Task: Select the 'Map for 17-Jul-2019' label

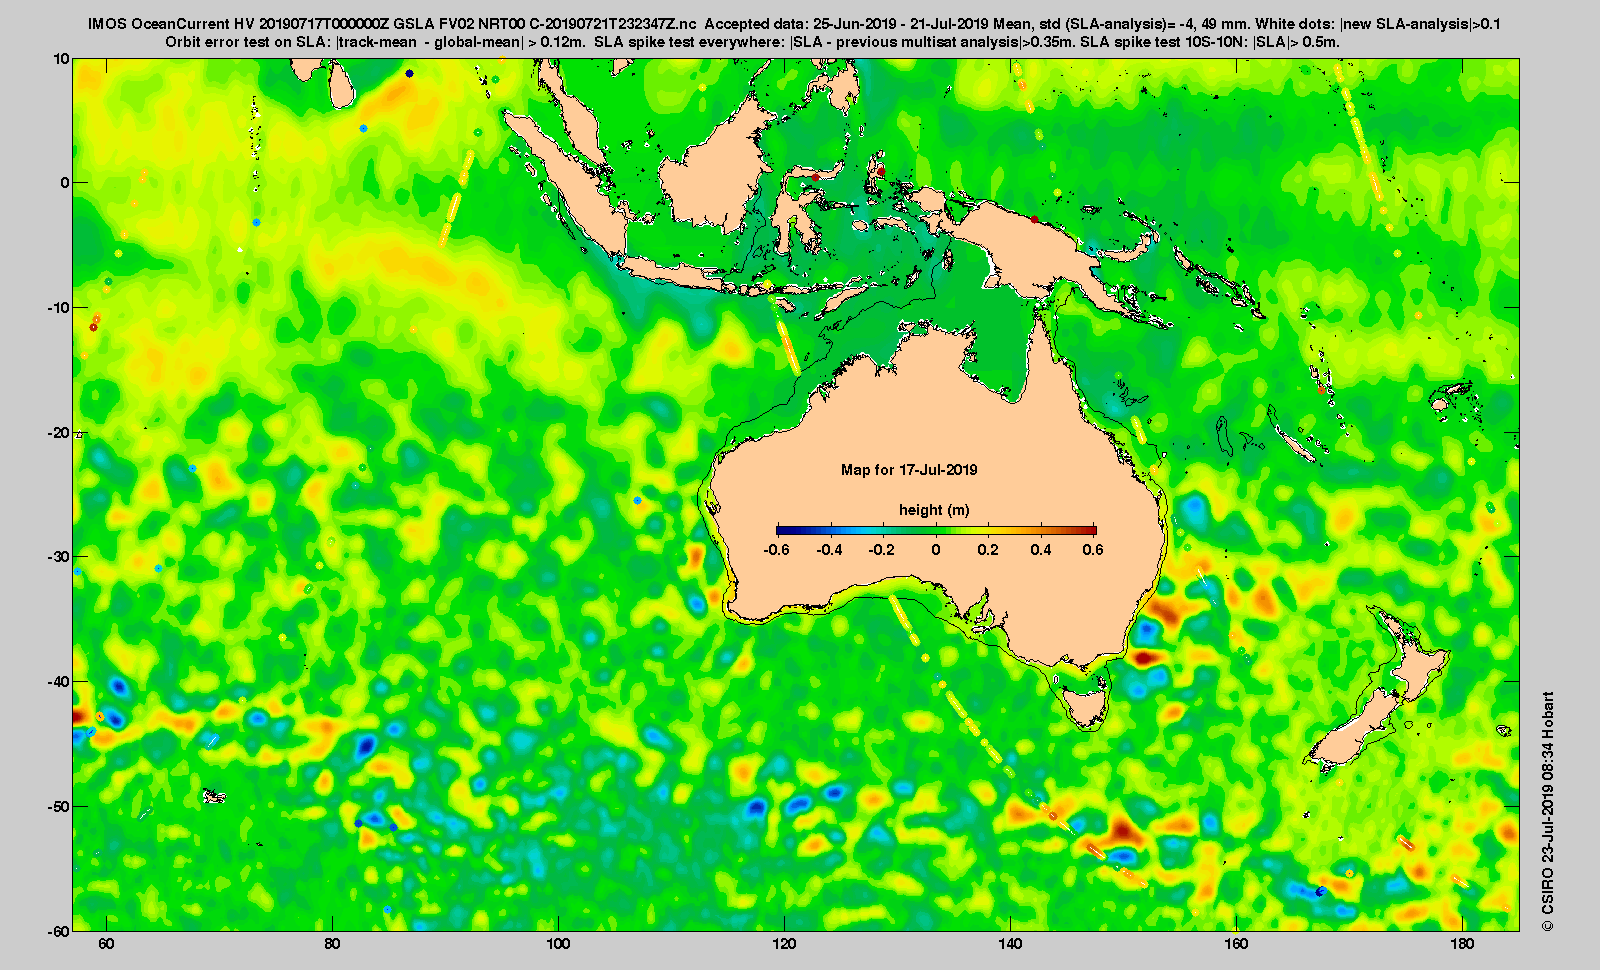Action: (909, 470)
